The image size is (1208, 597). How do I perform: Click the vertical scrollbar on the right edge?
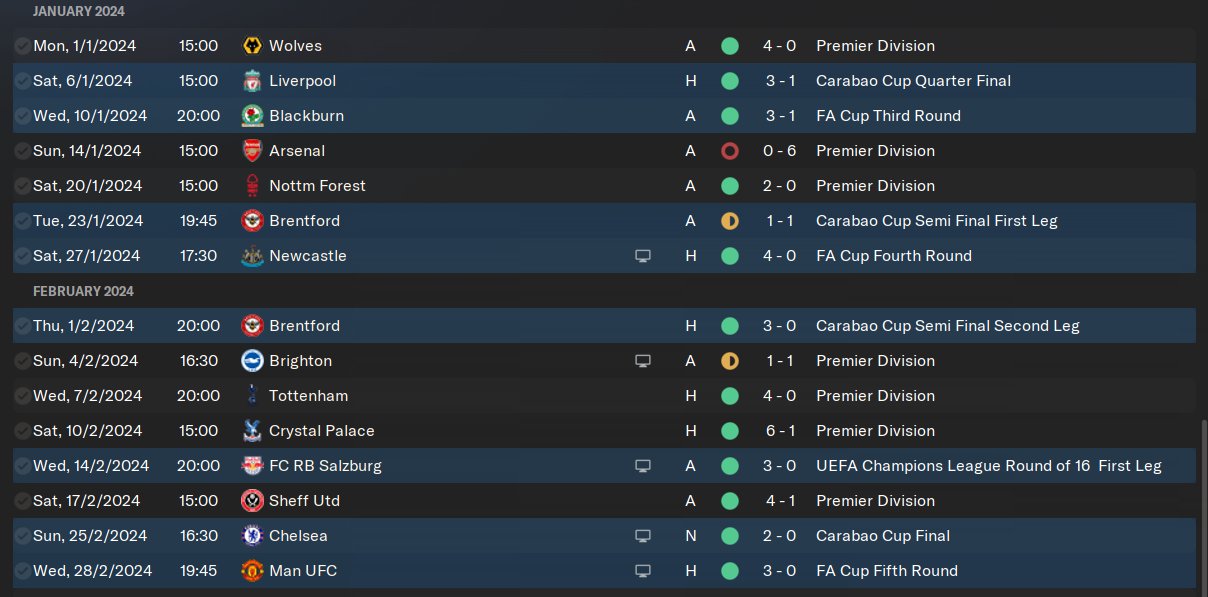tap(1202, 500)
